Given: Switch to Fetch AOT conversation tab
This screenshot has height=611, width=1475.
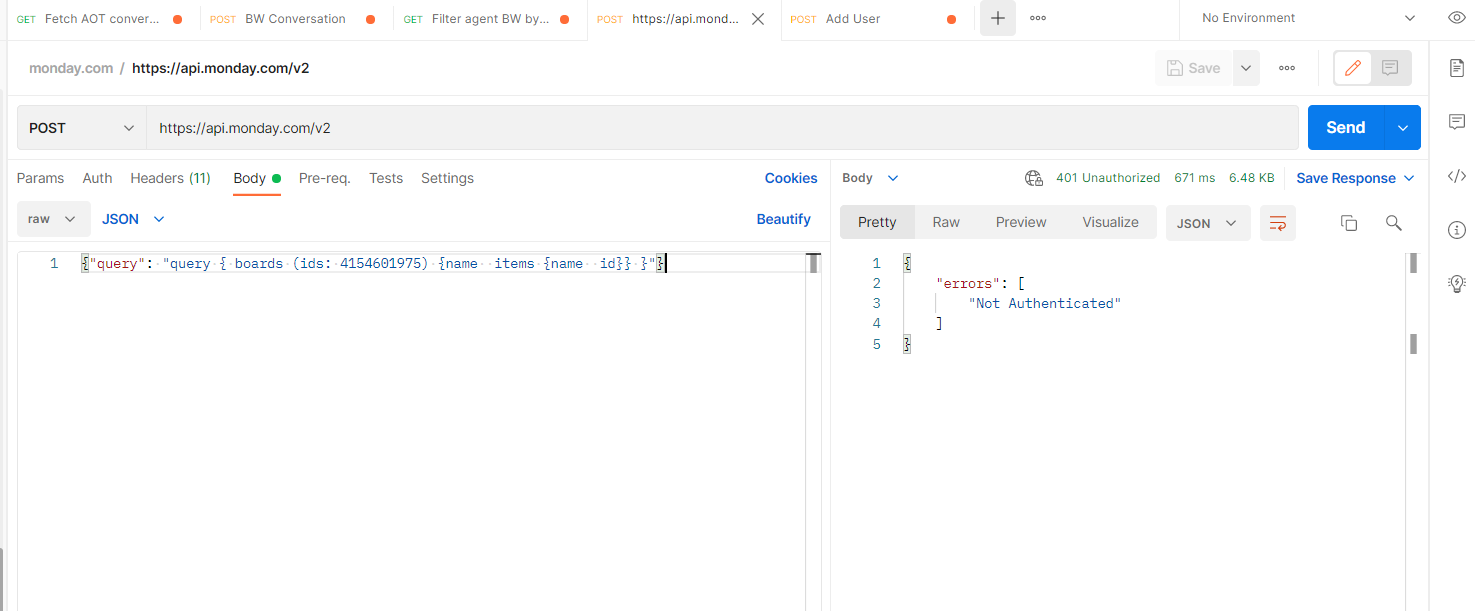Looking at the screenshot, I should [100, 19].
